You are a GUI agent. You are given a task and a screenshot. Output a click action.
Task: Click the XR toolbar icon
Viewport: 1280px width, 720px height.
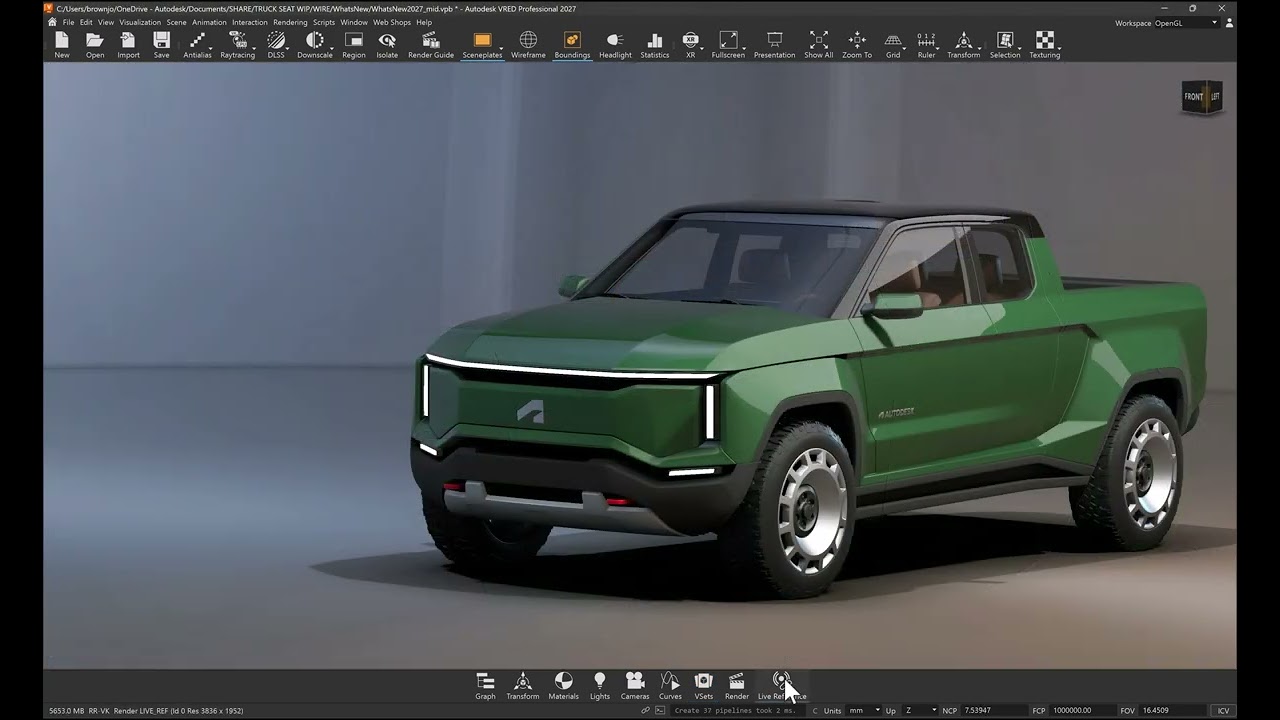click(x=690, y=44)
